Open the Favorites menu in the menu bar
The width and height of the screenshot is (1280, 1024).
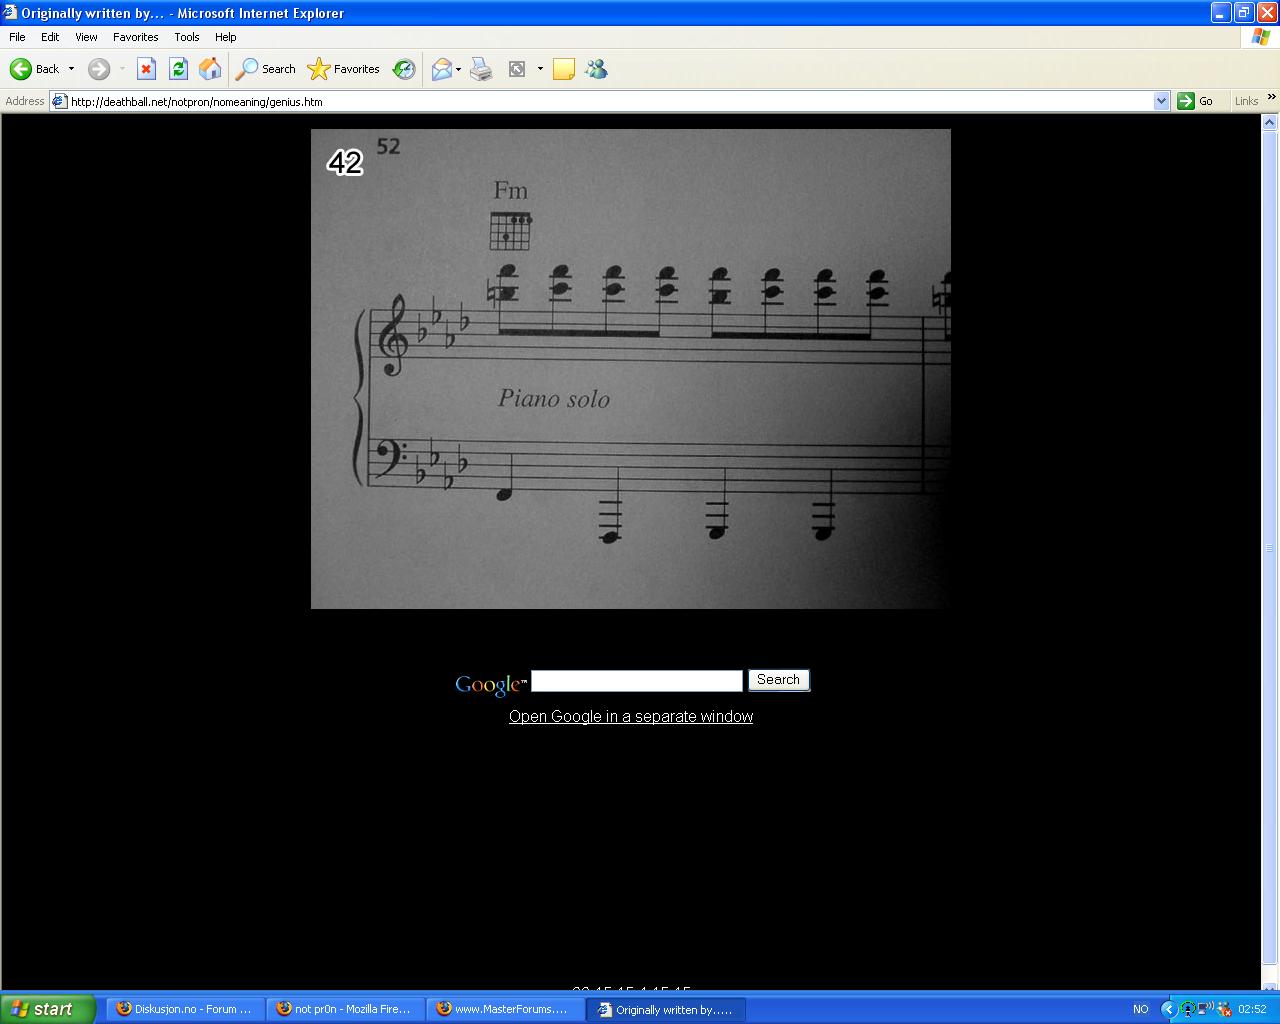tap(135, 37)
